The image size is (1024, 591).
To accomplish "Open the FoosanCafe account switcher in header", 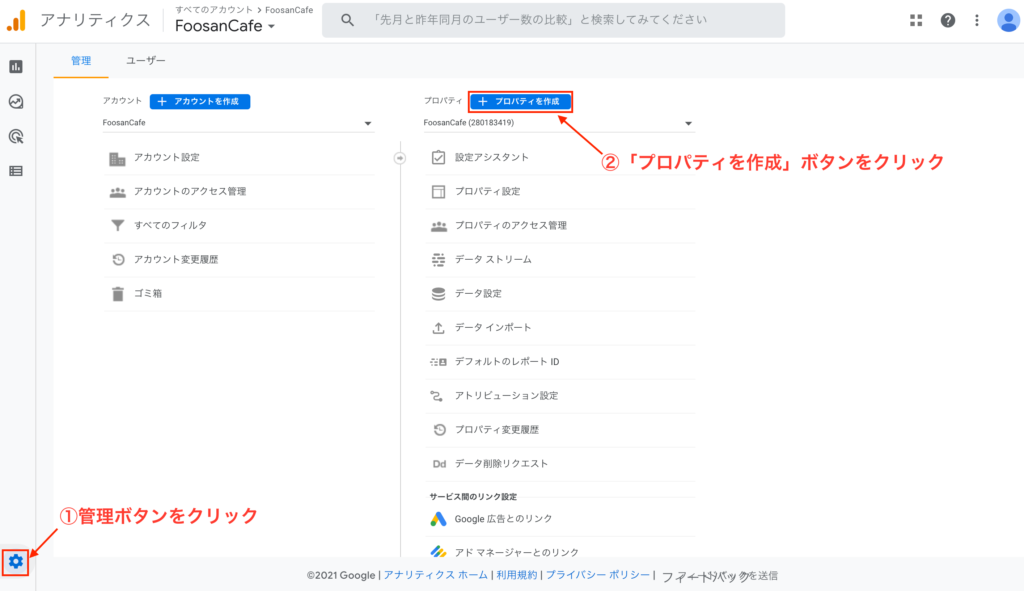I will [225, 26].
